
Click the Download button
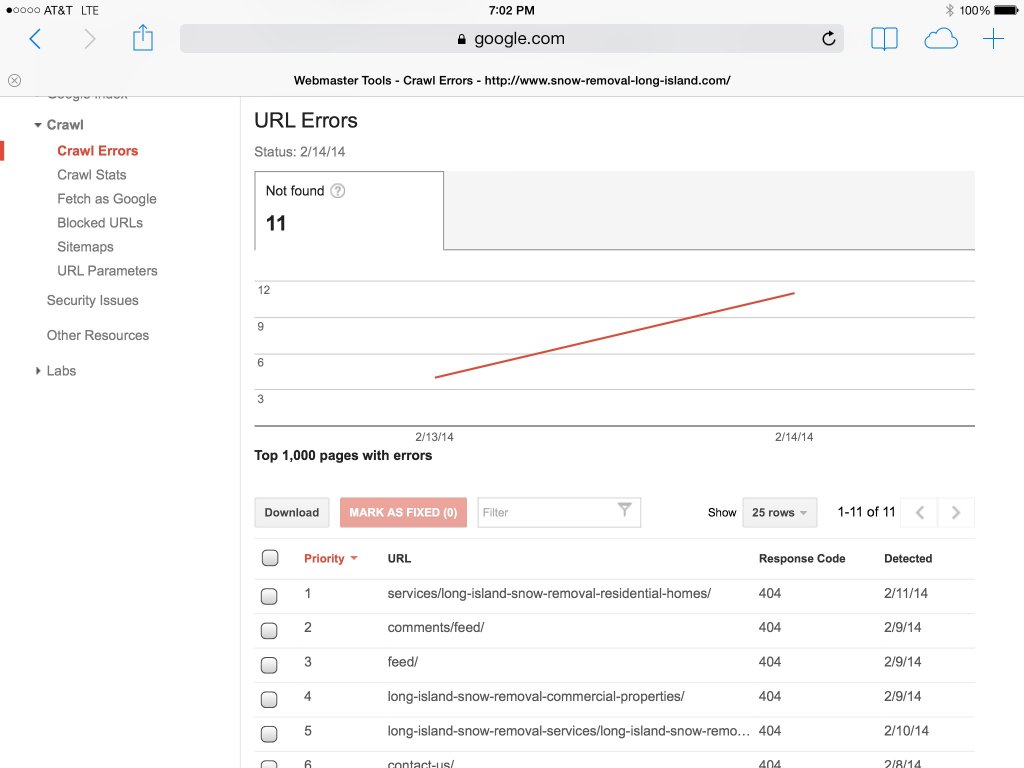pyautogui.click(x=291, y=513)
